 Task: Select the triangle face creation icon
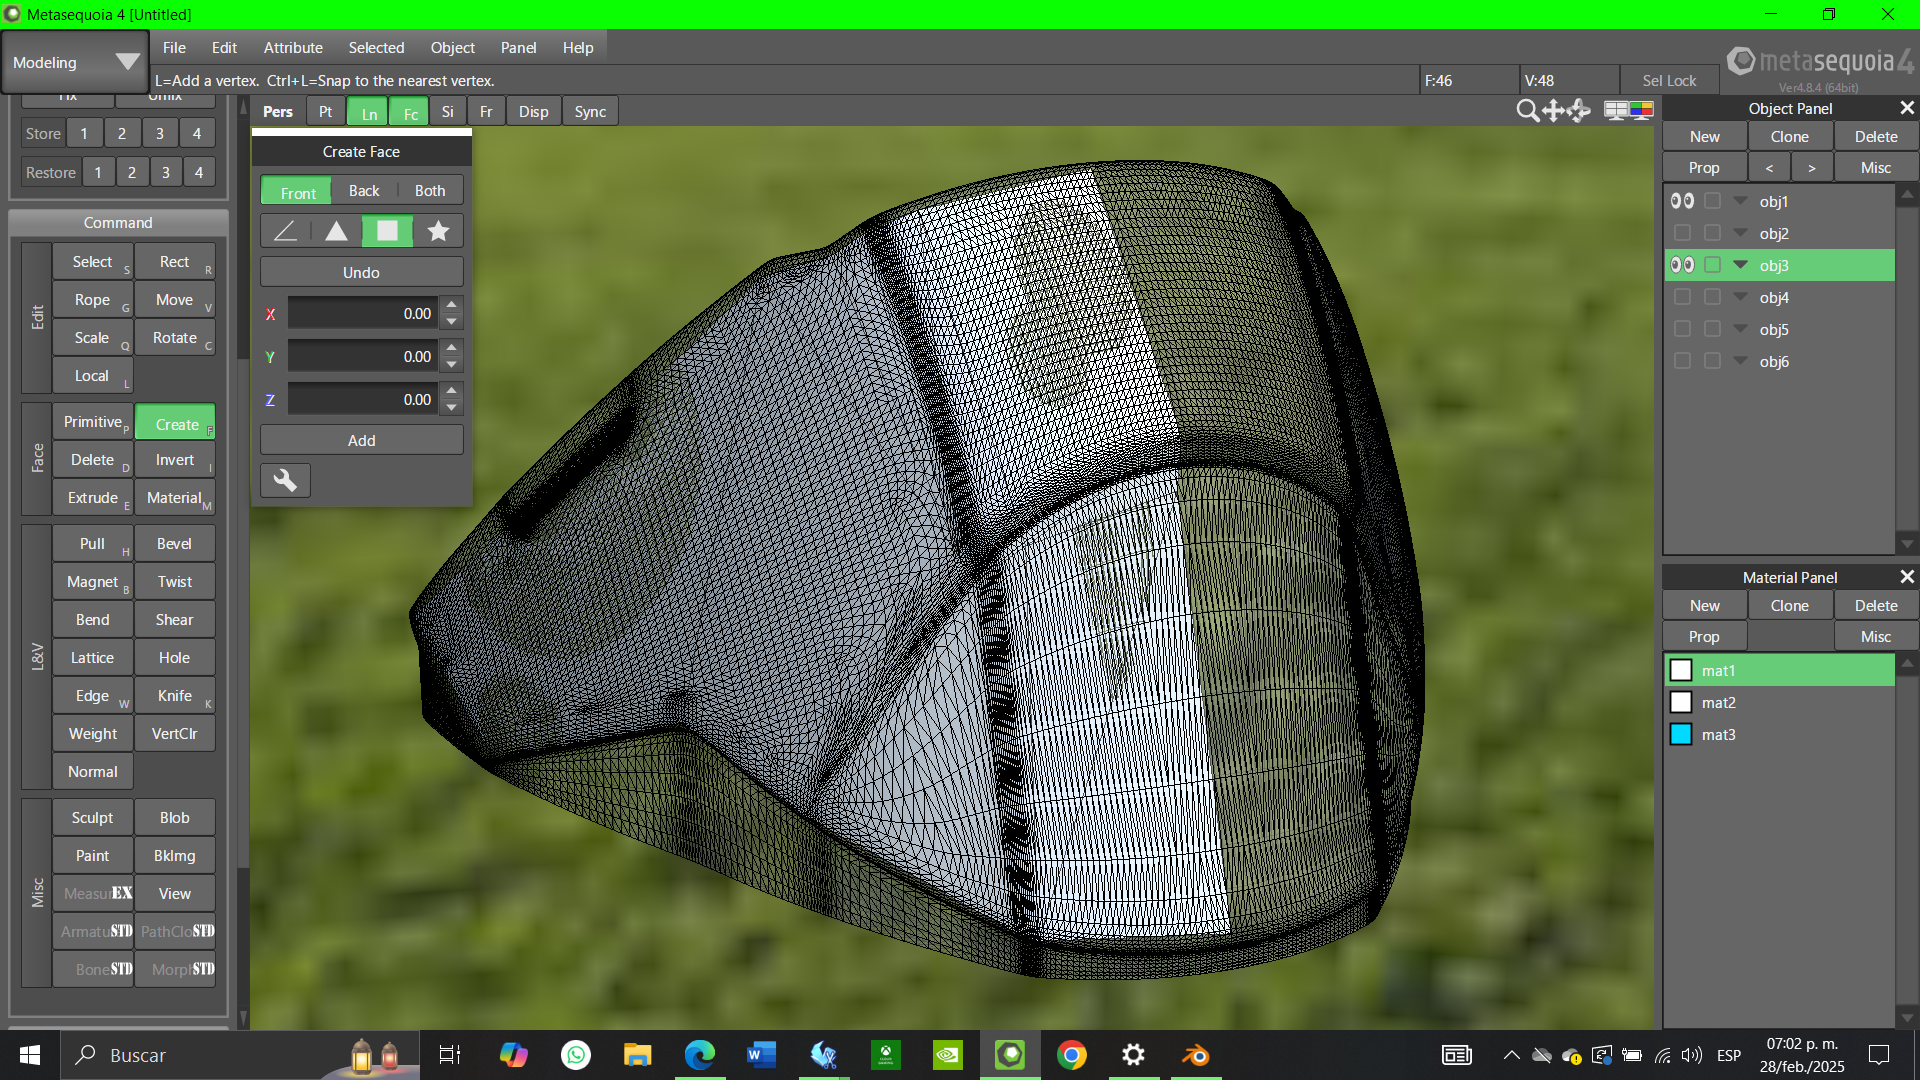336,232
